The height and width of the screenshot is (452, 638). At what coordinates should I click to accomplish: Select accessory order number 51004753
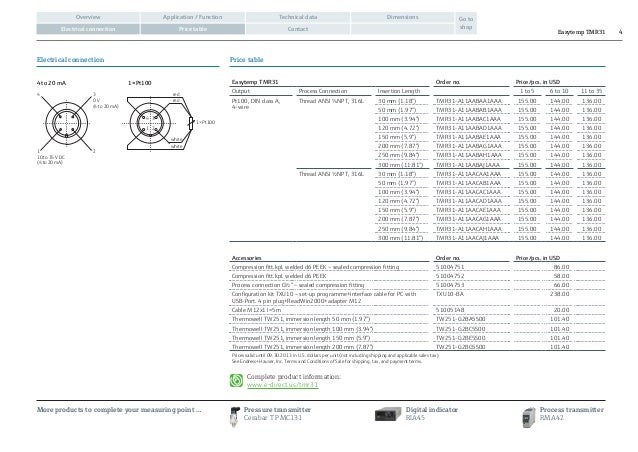pos(450,285)
